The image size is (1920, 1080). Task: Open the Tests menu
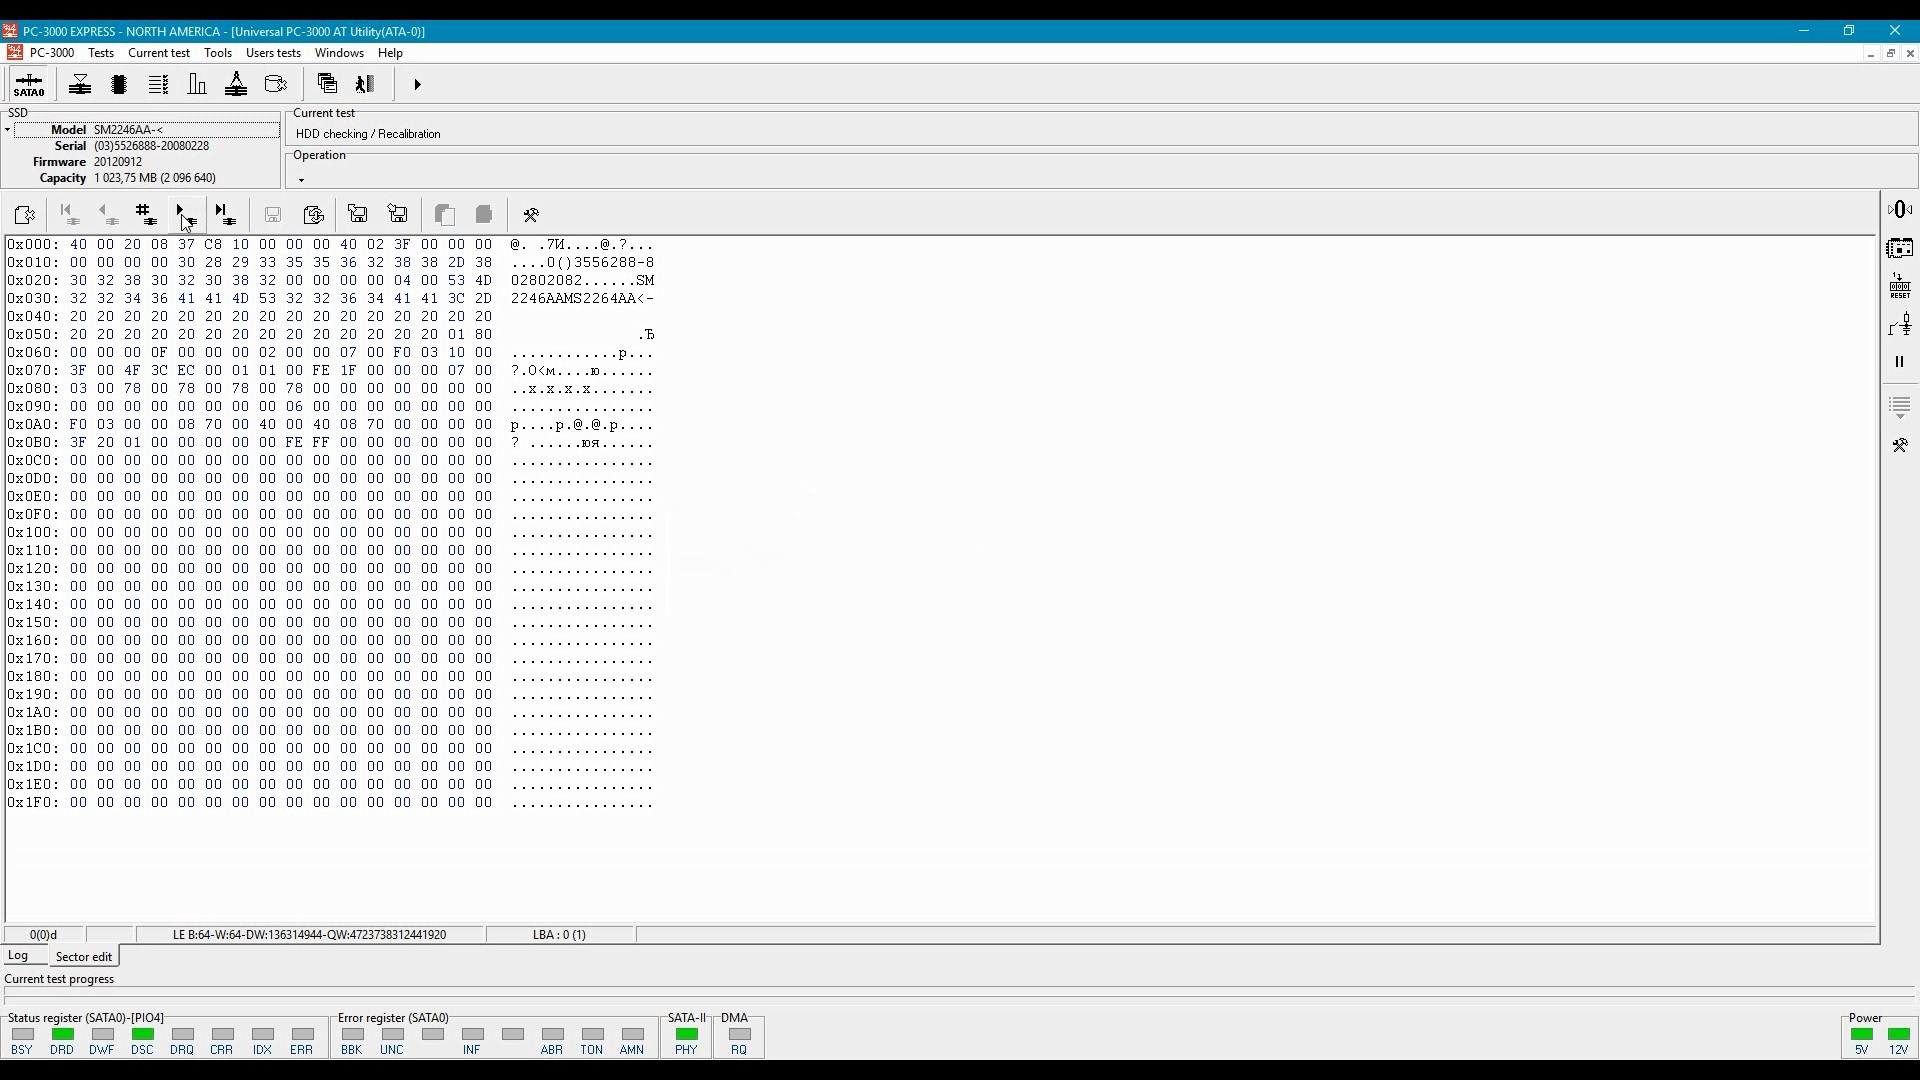(x=101, y=53)
